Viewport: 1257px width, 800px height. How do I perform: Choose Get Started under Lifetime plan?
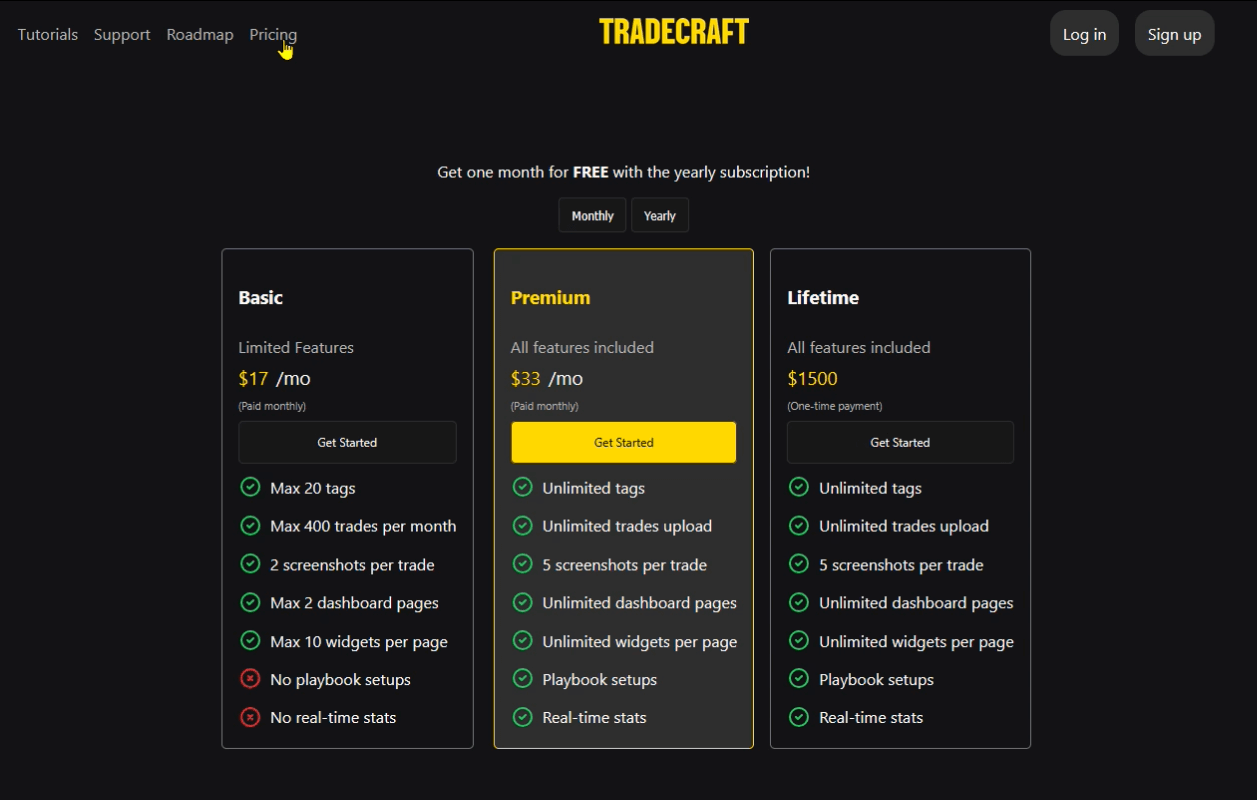coord(900,442)
